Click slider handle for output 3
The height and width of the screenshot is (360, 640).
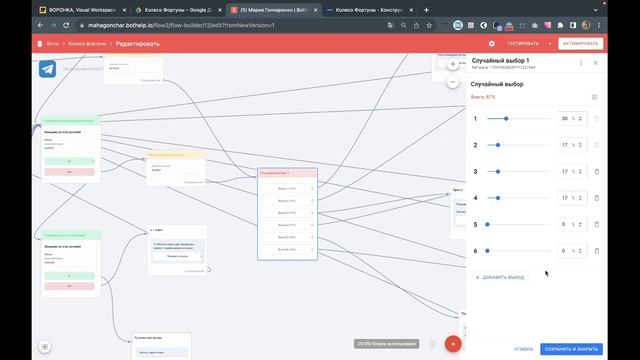click(498, 171)
